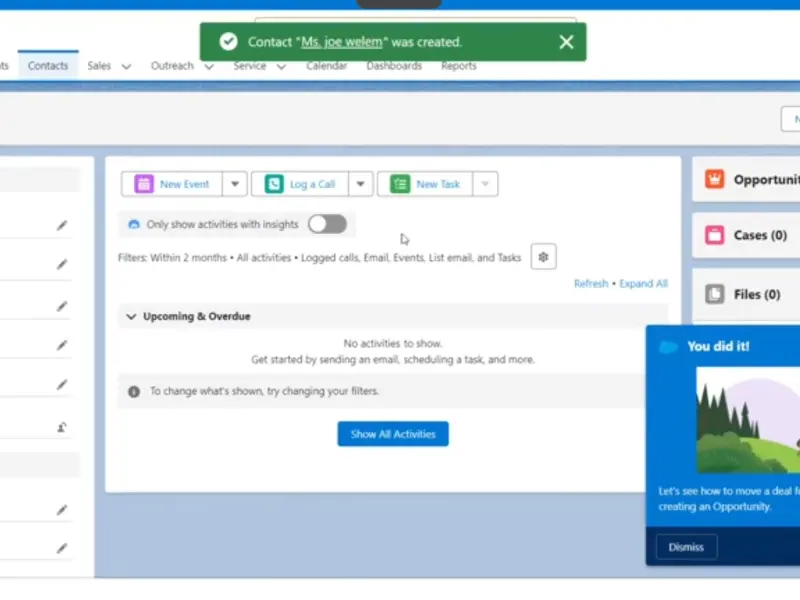This screenshot has width=800, height=600.
Task: Click the Cases briefcase icon
Action: [x=714, y=235]
